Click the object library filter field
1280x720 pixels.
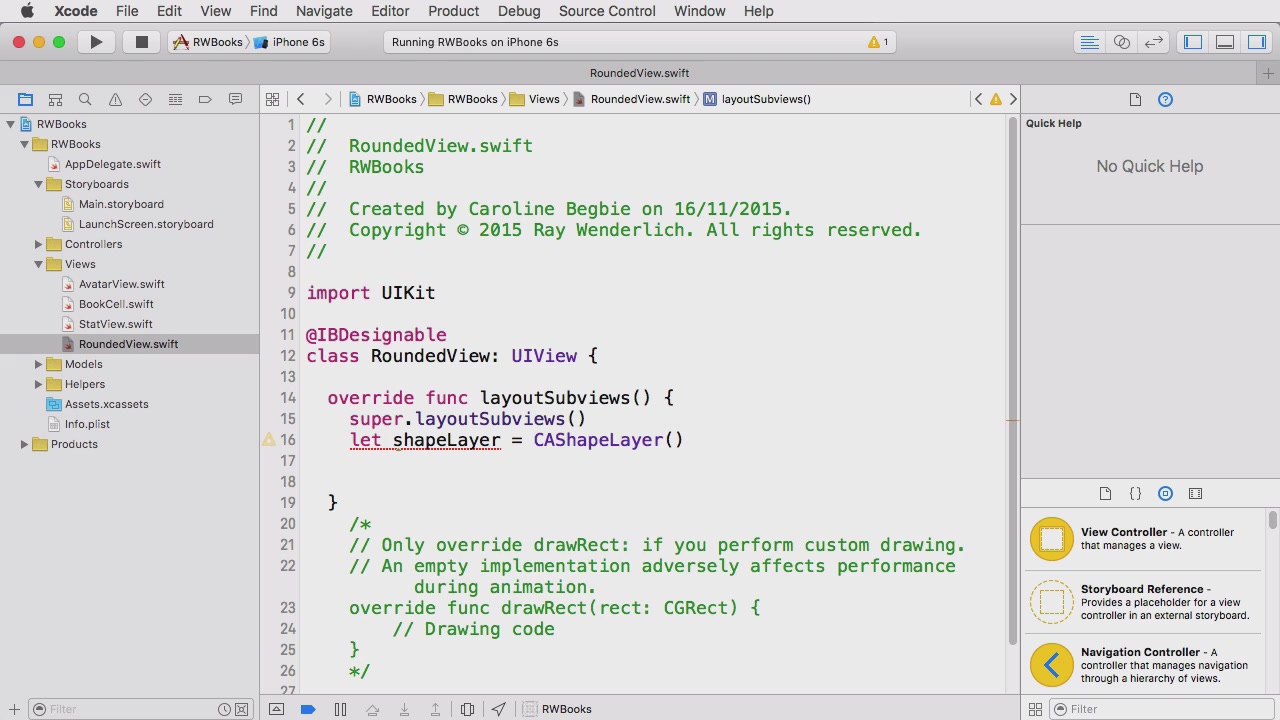1160,709
